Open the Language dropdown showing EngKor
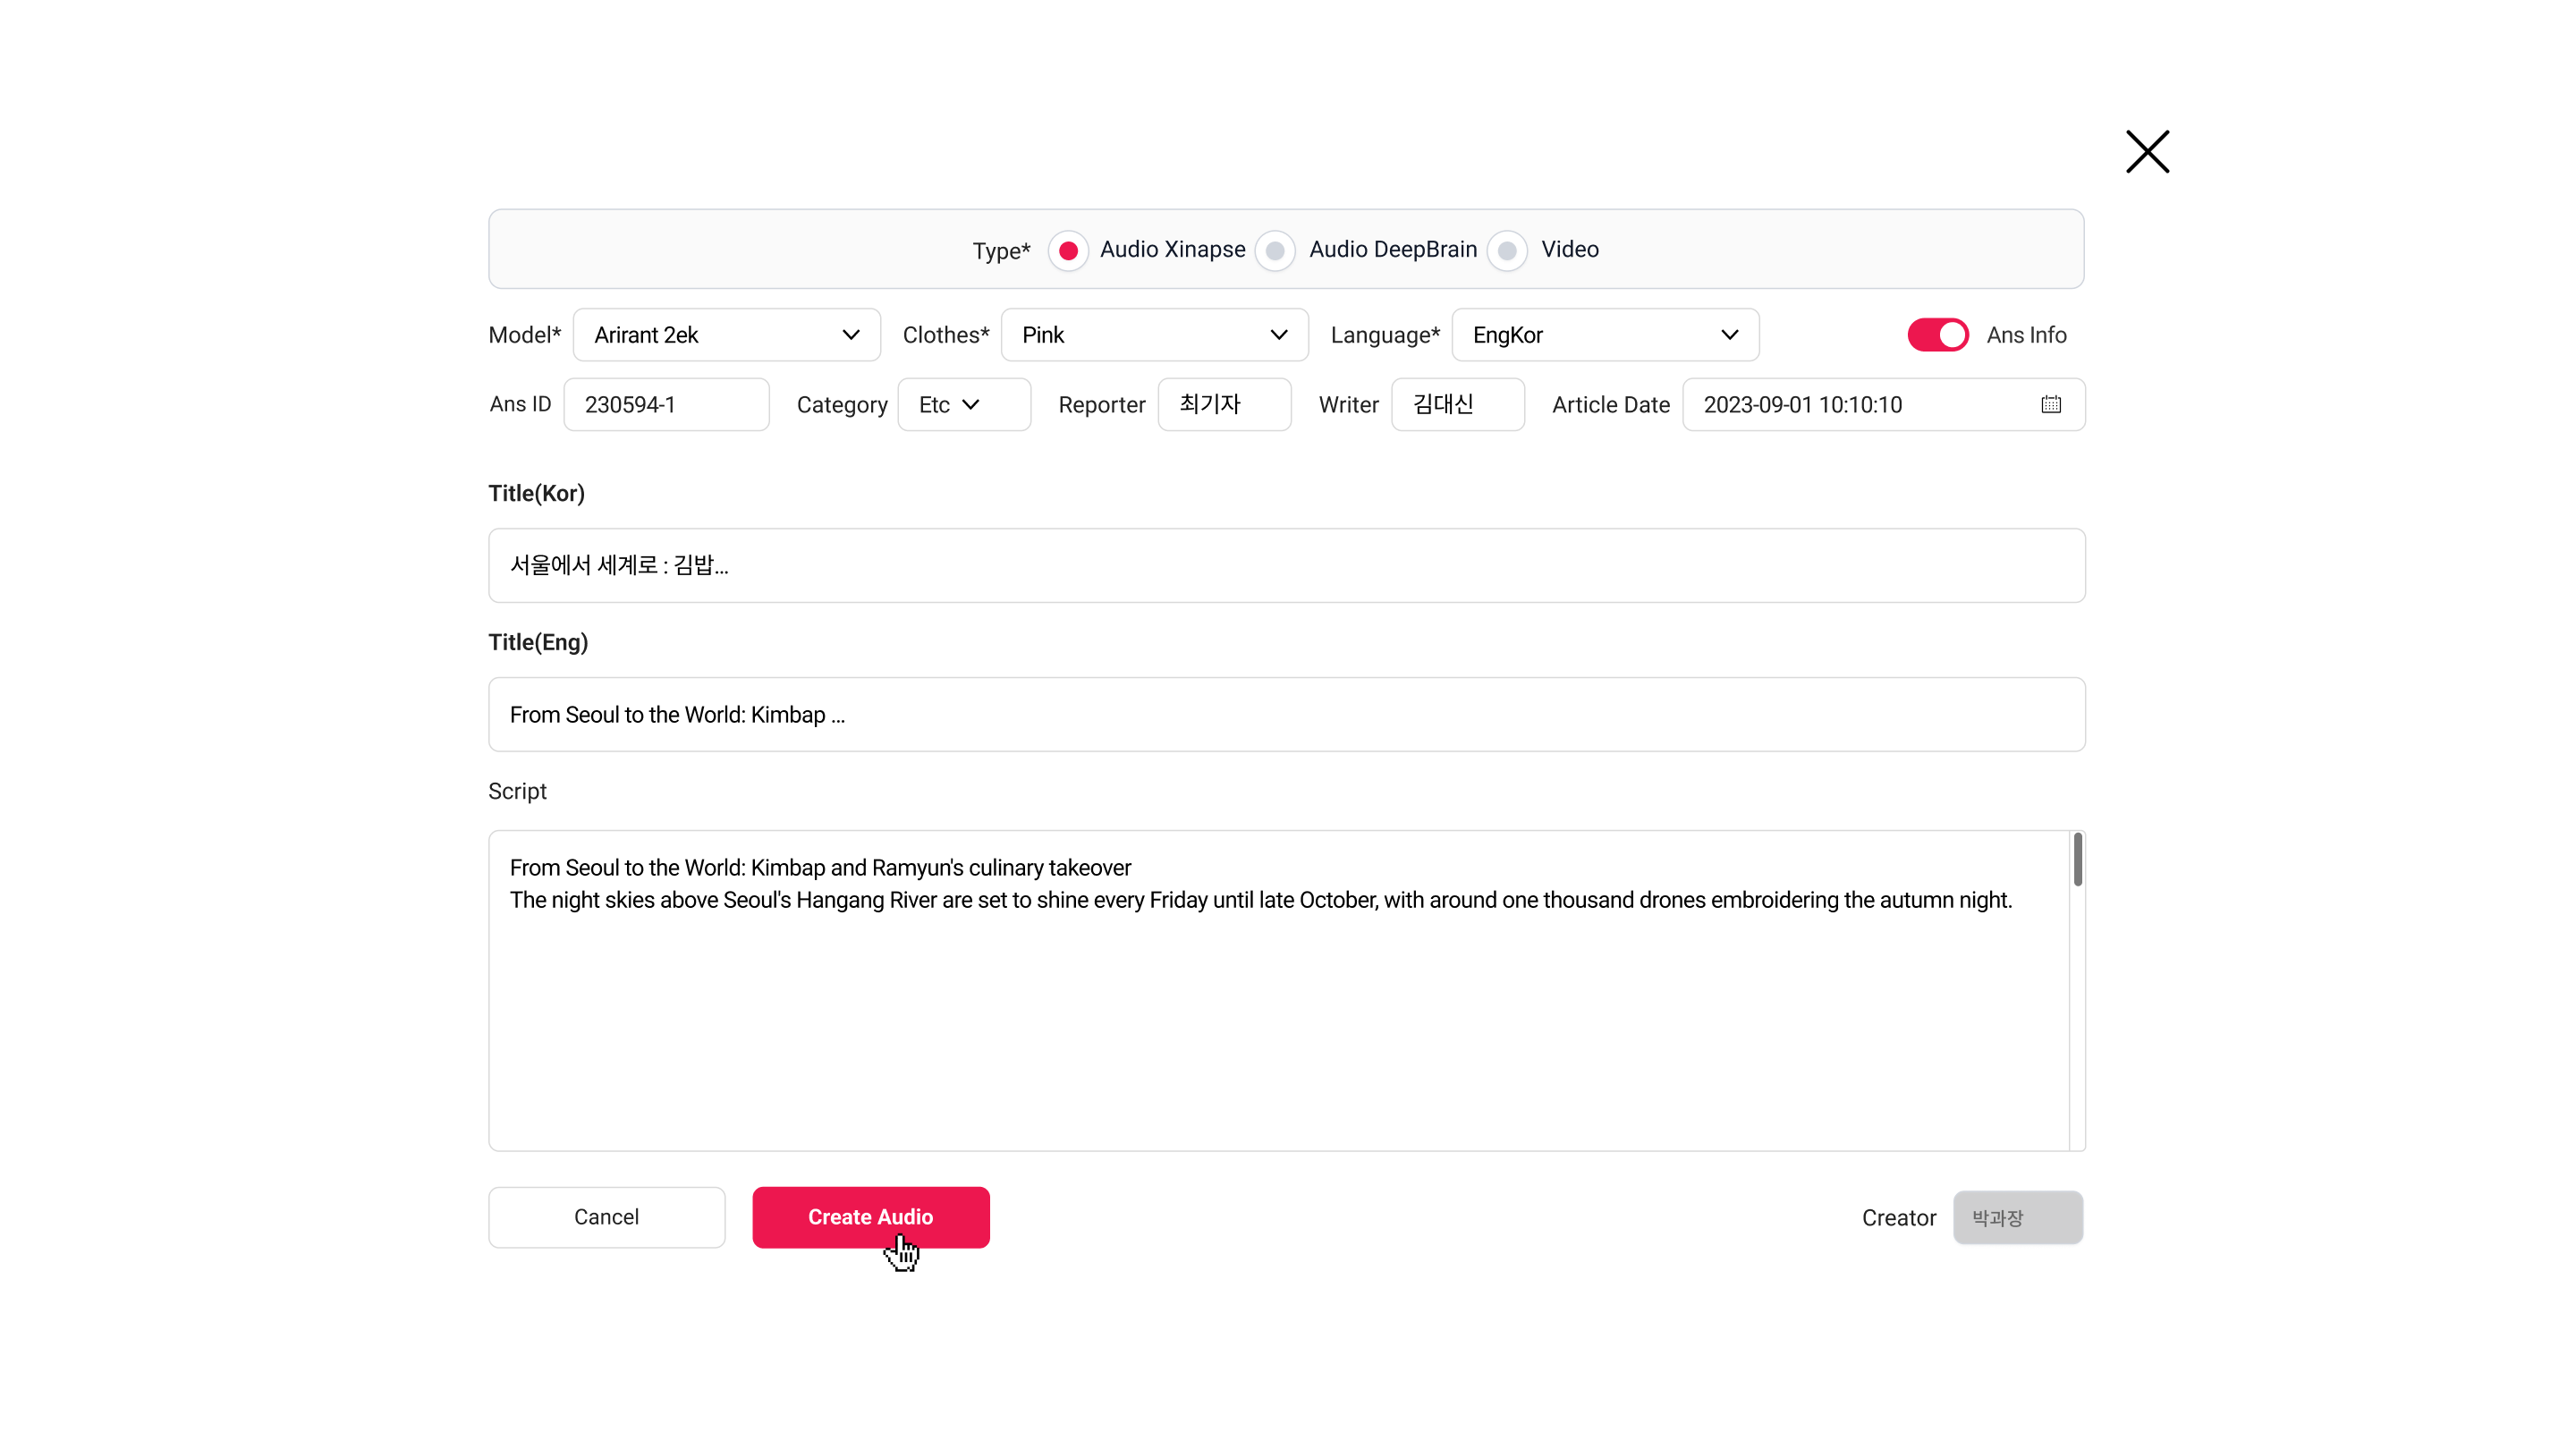Screen dimensions: 2576x1449 click(1604, 335)
